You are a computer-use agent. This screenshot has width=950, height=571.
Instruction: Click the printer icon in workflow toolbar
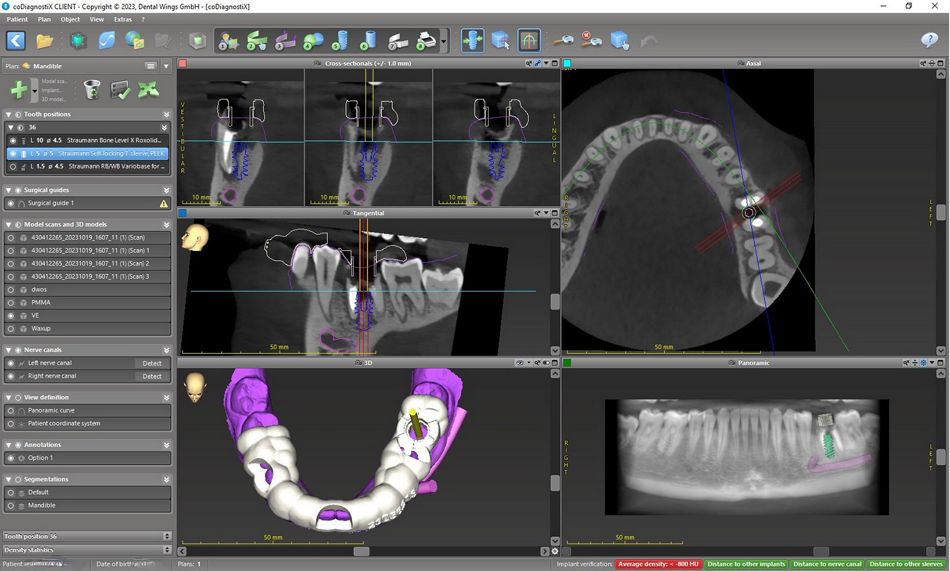(427, 41)
